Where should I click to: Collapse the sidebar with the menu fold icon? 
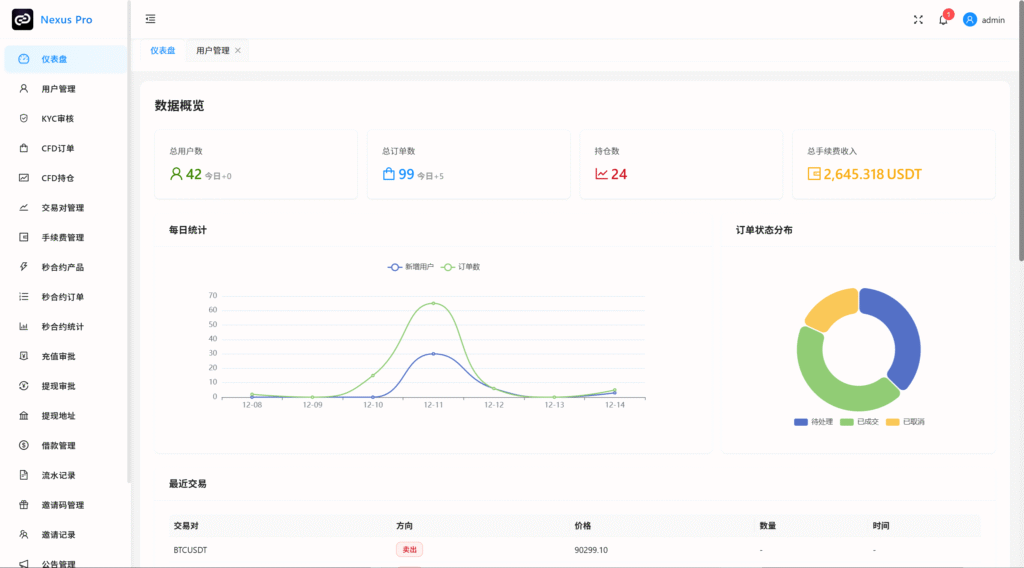tap(150, 19)
